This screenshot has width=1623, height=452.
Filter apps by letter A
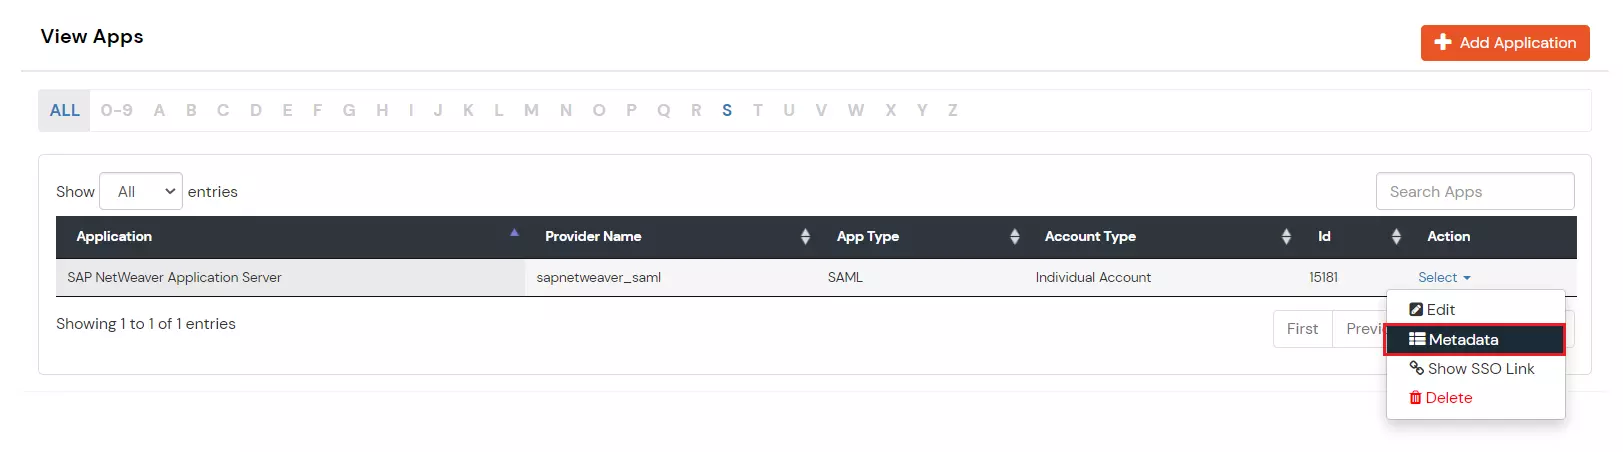(159, 110)
